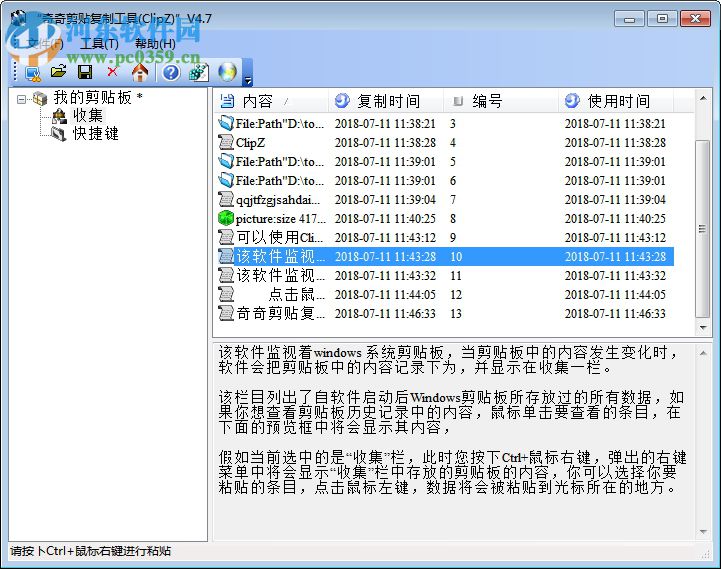Select the qqjtfzgjsahdai... entry
Screen dimensions: 721x569
tap(278, 200)
